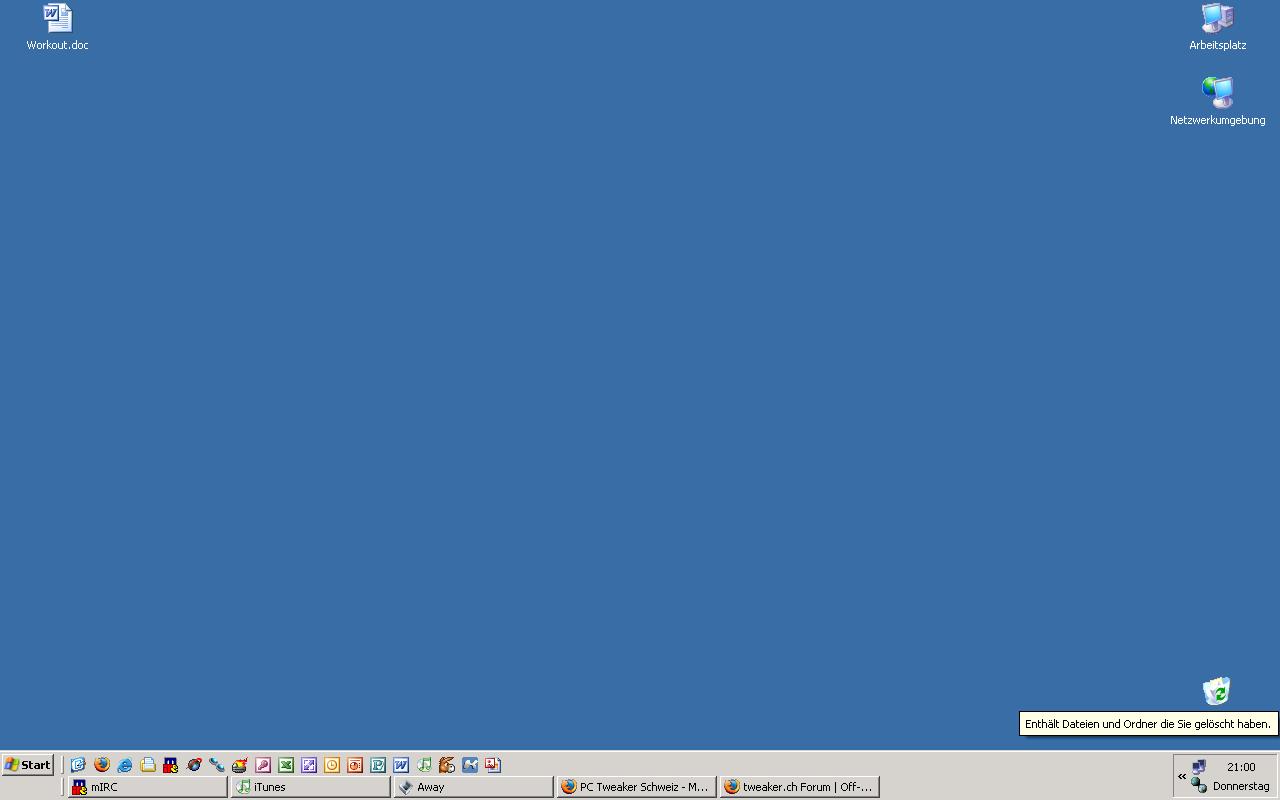
Task: Launch Internet Explorer from Quick Launch
Action: [x=125, y=765]
